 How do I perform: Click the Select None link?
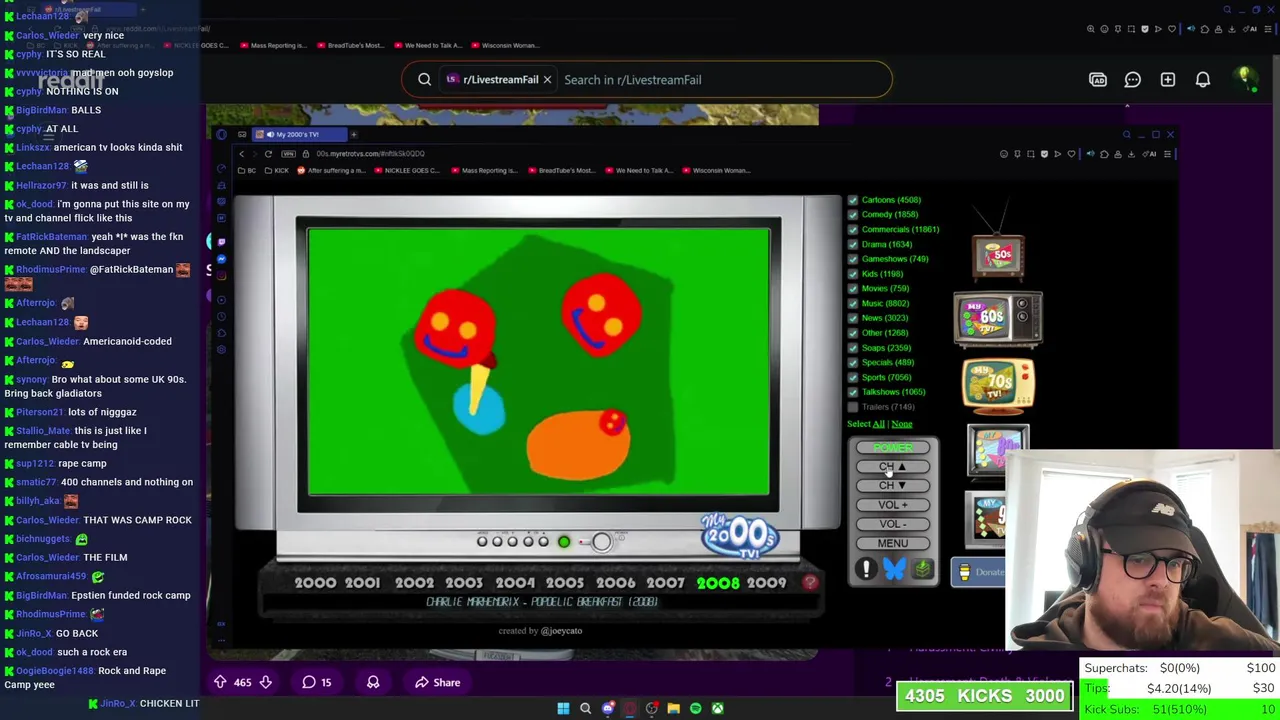click(902, 424)
